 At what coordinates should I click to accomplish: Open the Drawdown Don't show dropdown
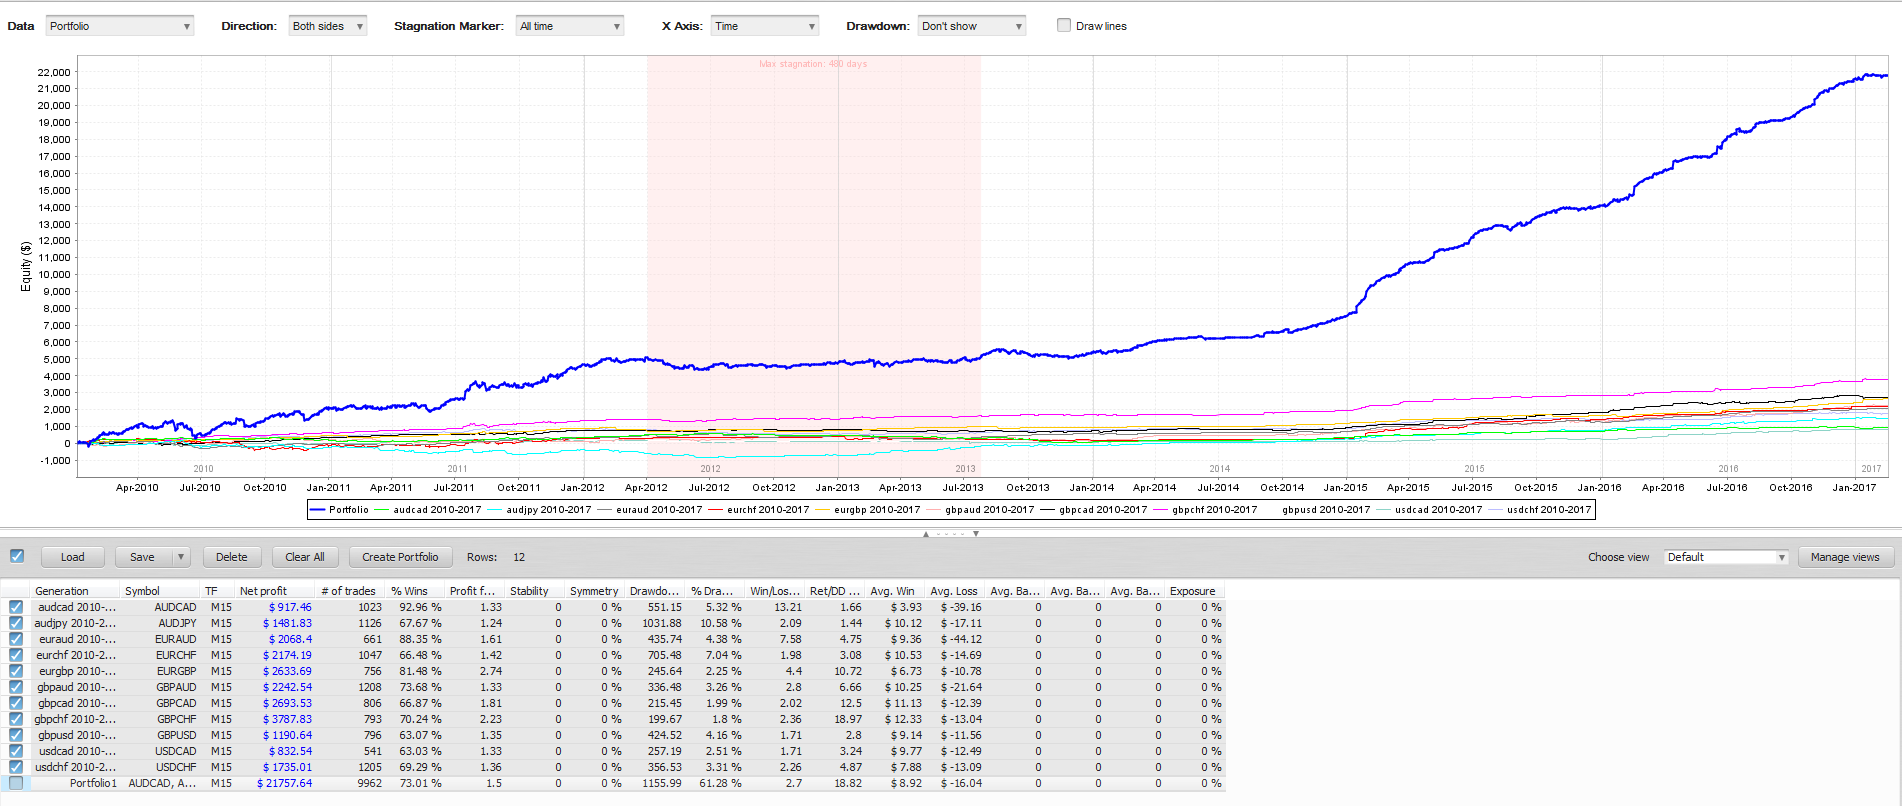[x=972, y=26]
